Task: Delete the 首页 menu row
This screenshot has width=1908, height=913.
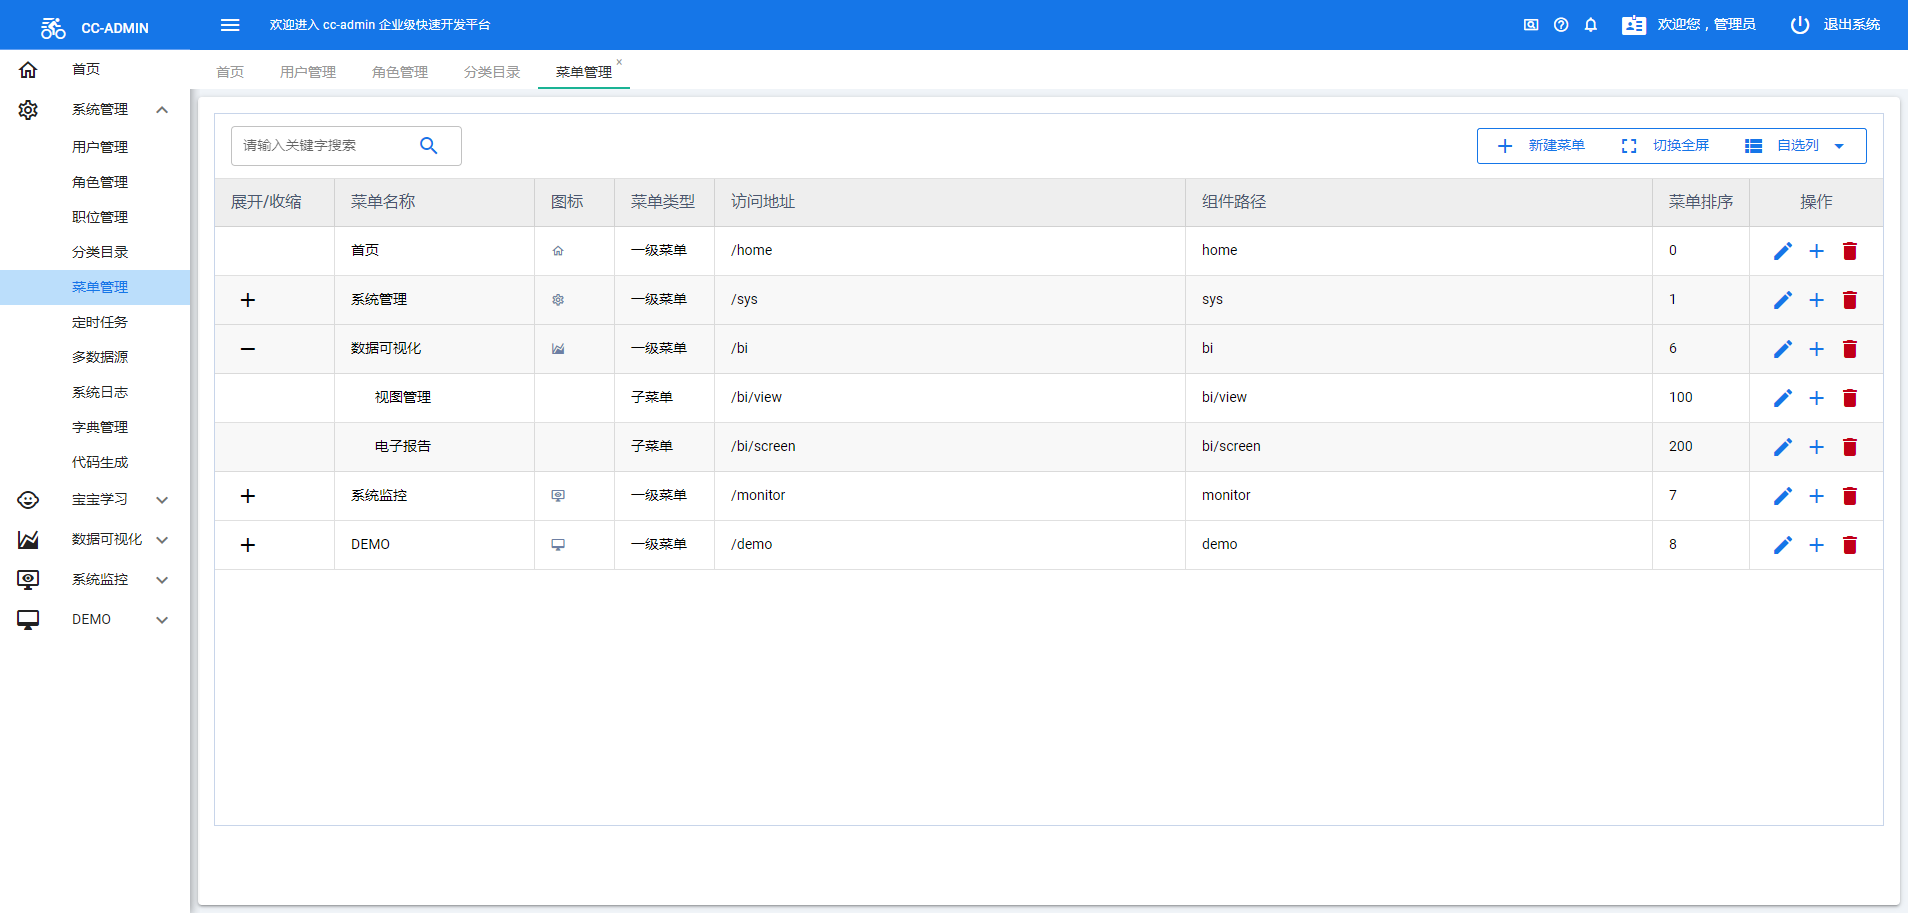Action: (1850, 251)
